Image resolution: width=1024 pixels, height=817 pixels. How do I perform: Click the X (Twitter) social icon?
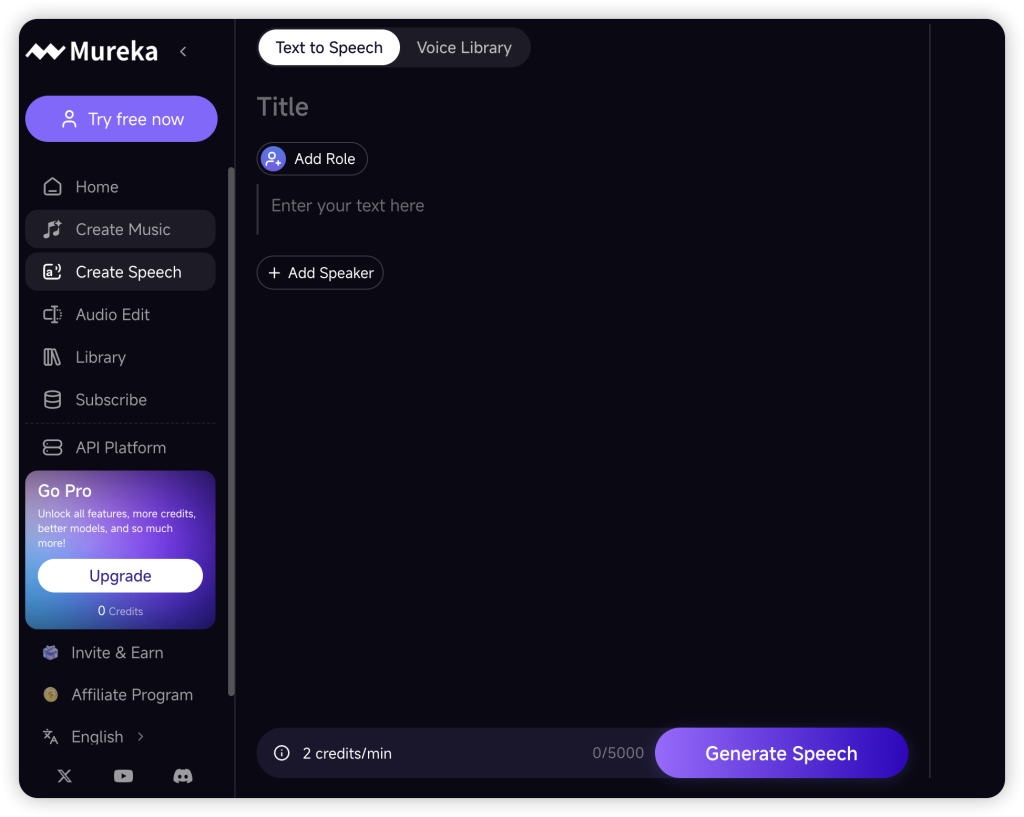(x=65, y=776)
